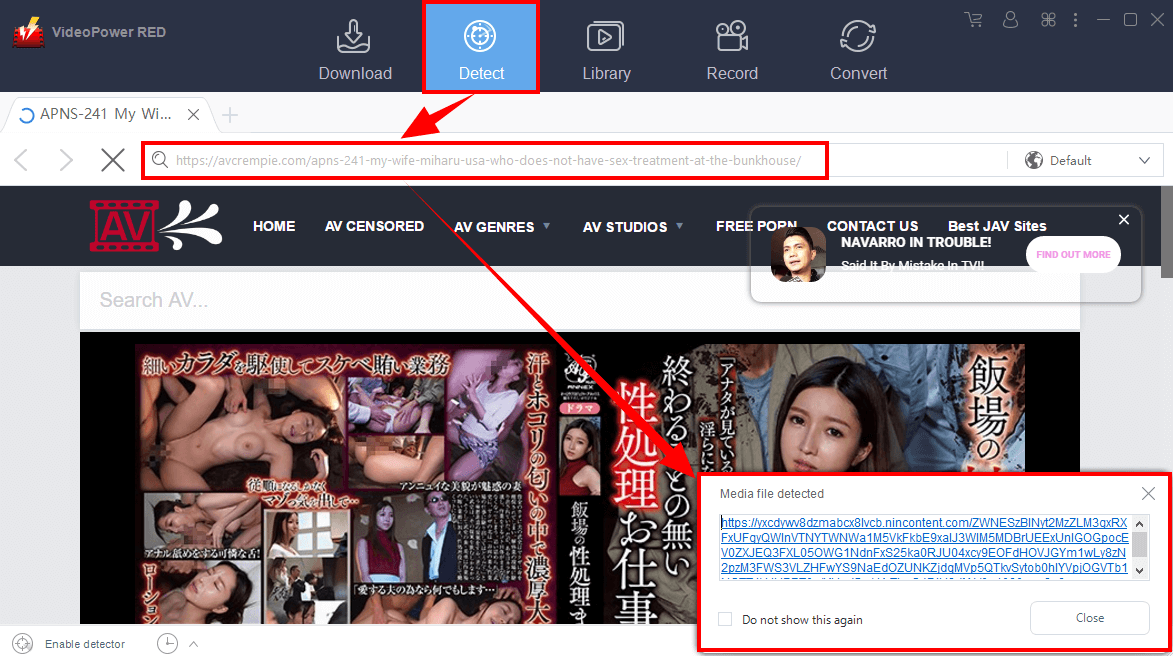Image resolution: width=1173 pixels, height=656 pixels.
Task: Dismiss the NAVARRO notification popup
Action: coord(1124,220)
